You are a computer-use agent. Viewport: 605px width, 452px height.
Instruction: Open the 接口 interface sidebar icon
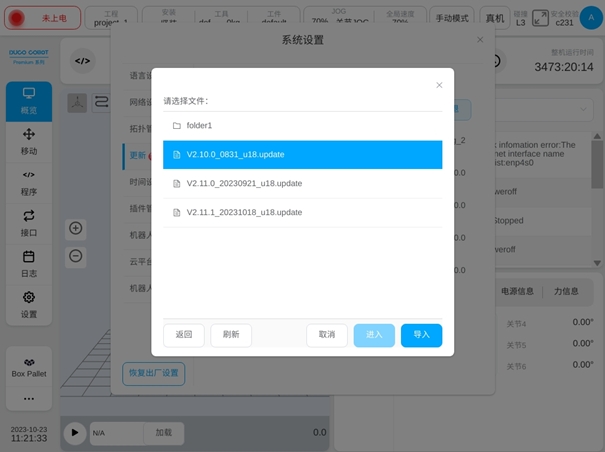[29, 223]
